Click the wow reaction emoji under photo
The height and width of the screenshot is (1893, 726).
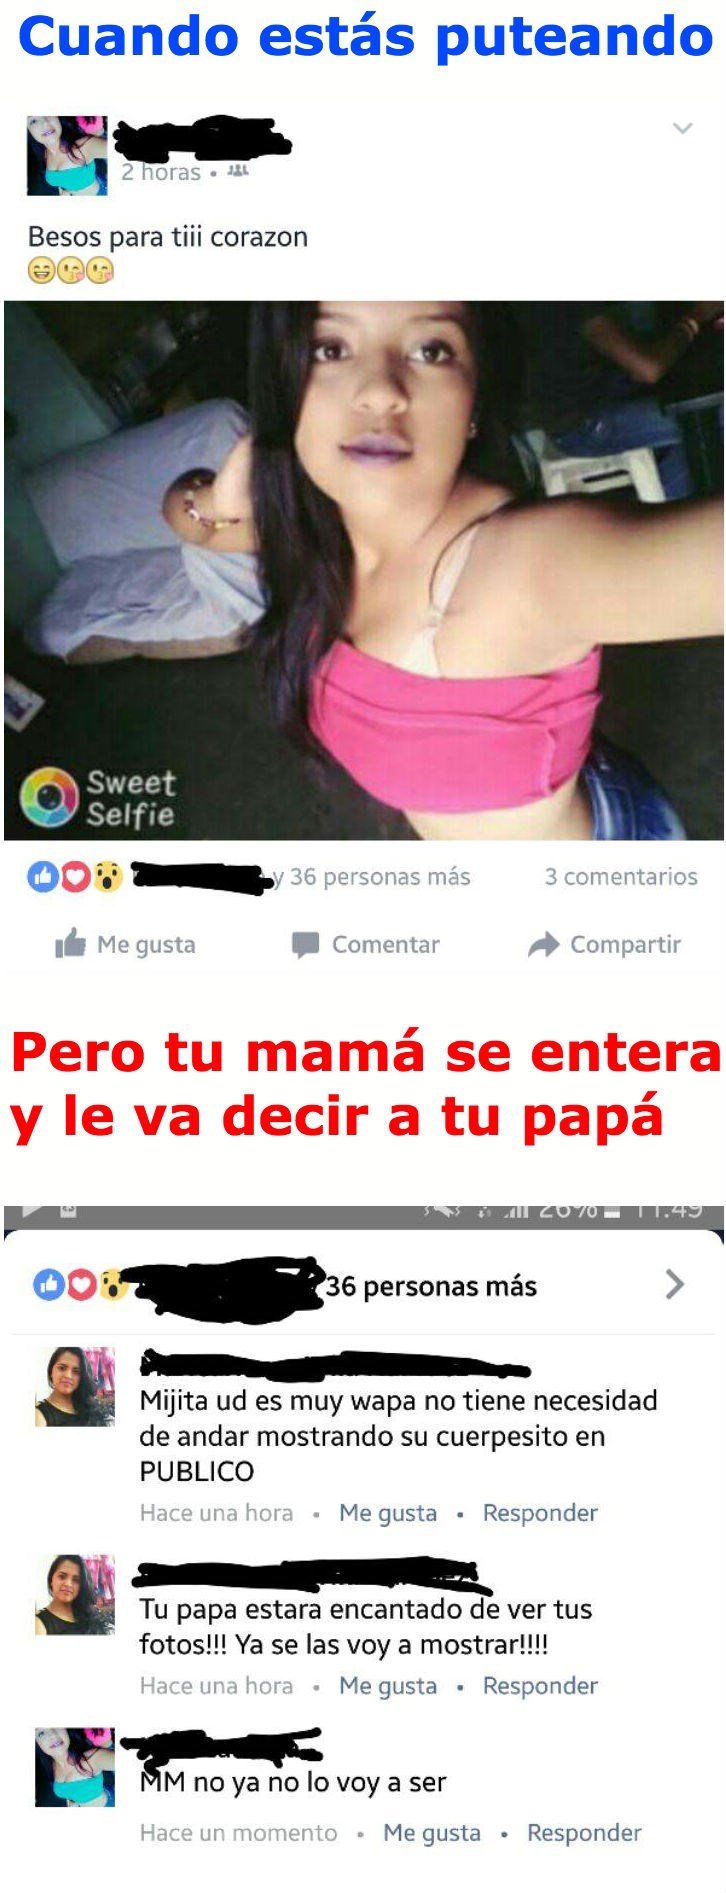[x=107, y=878]
